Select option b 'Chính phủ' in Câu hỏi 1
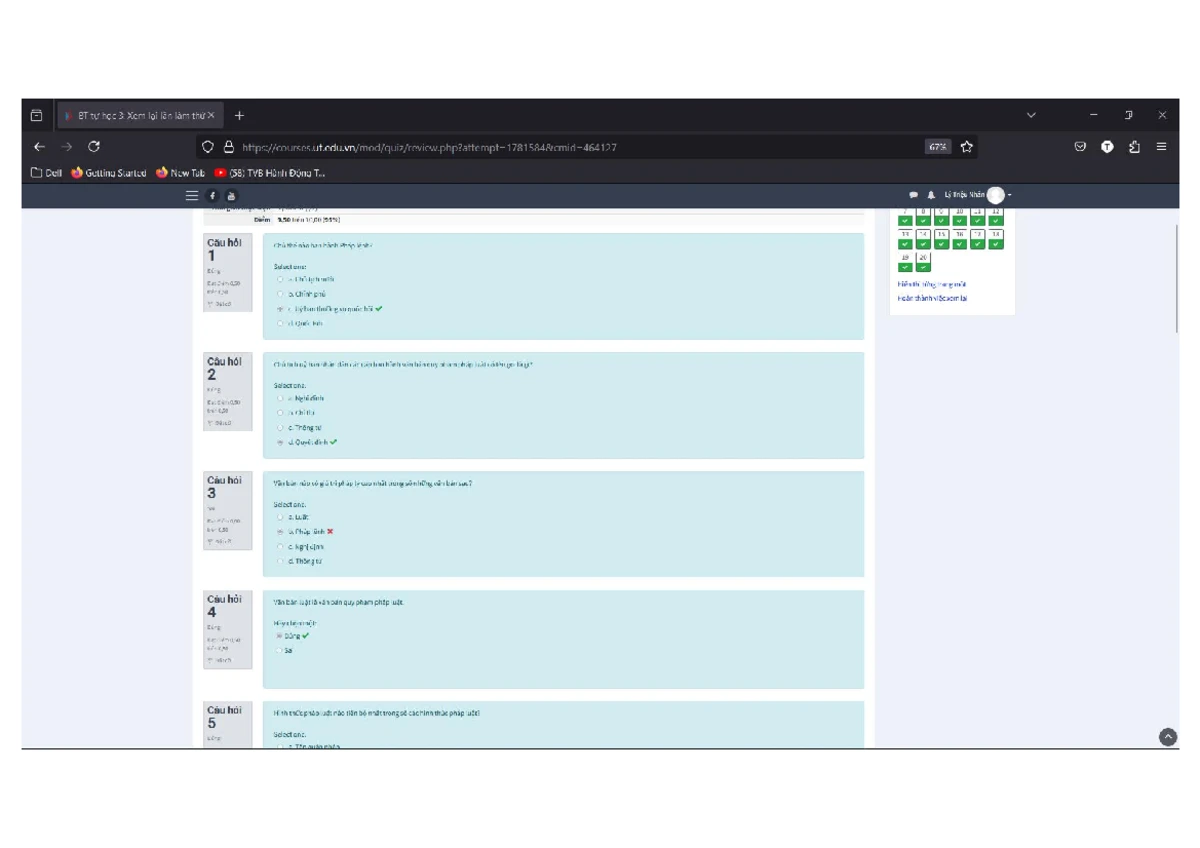The image size is (1200, 848). (x=281, y=294)
